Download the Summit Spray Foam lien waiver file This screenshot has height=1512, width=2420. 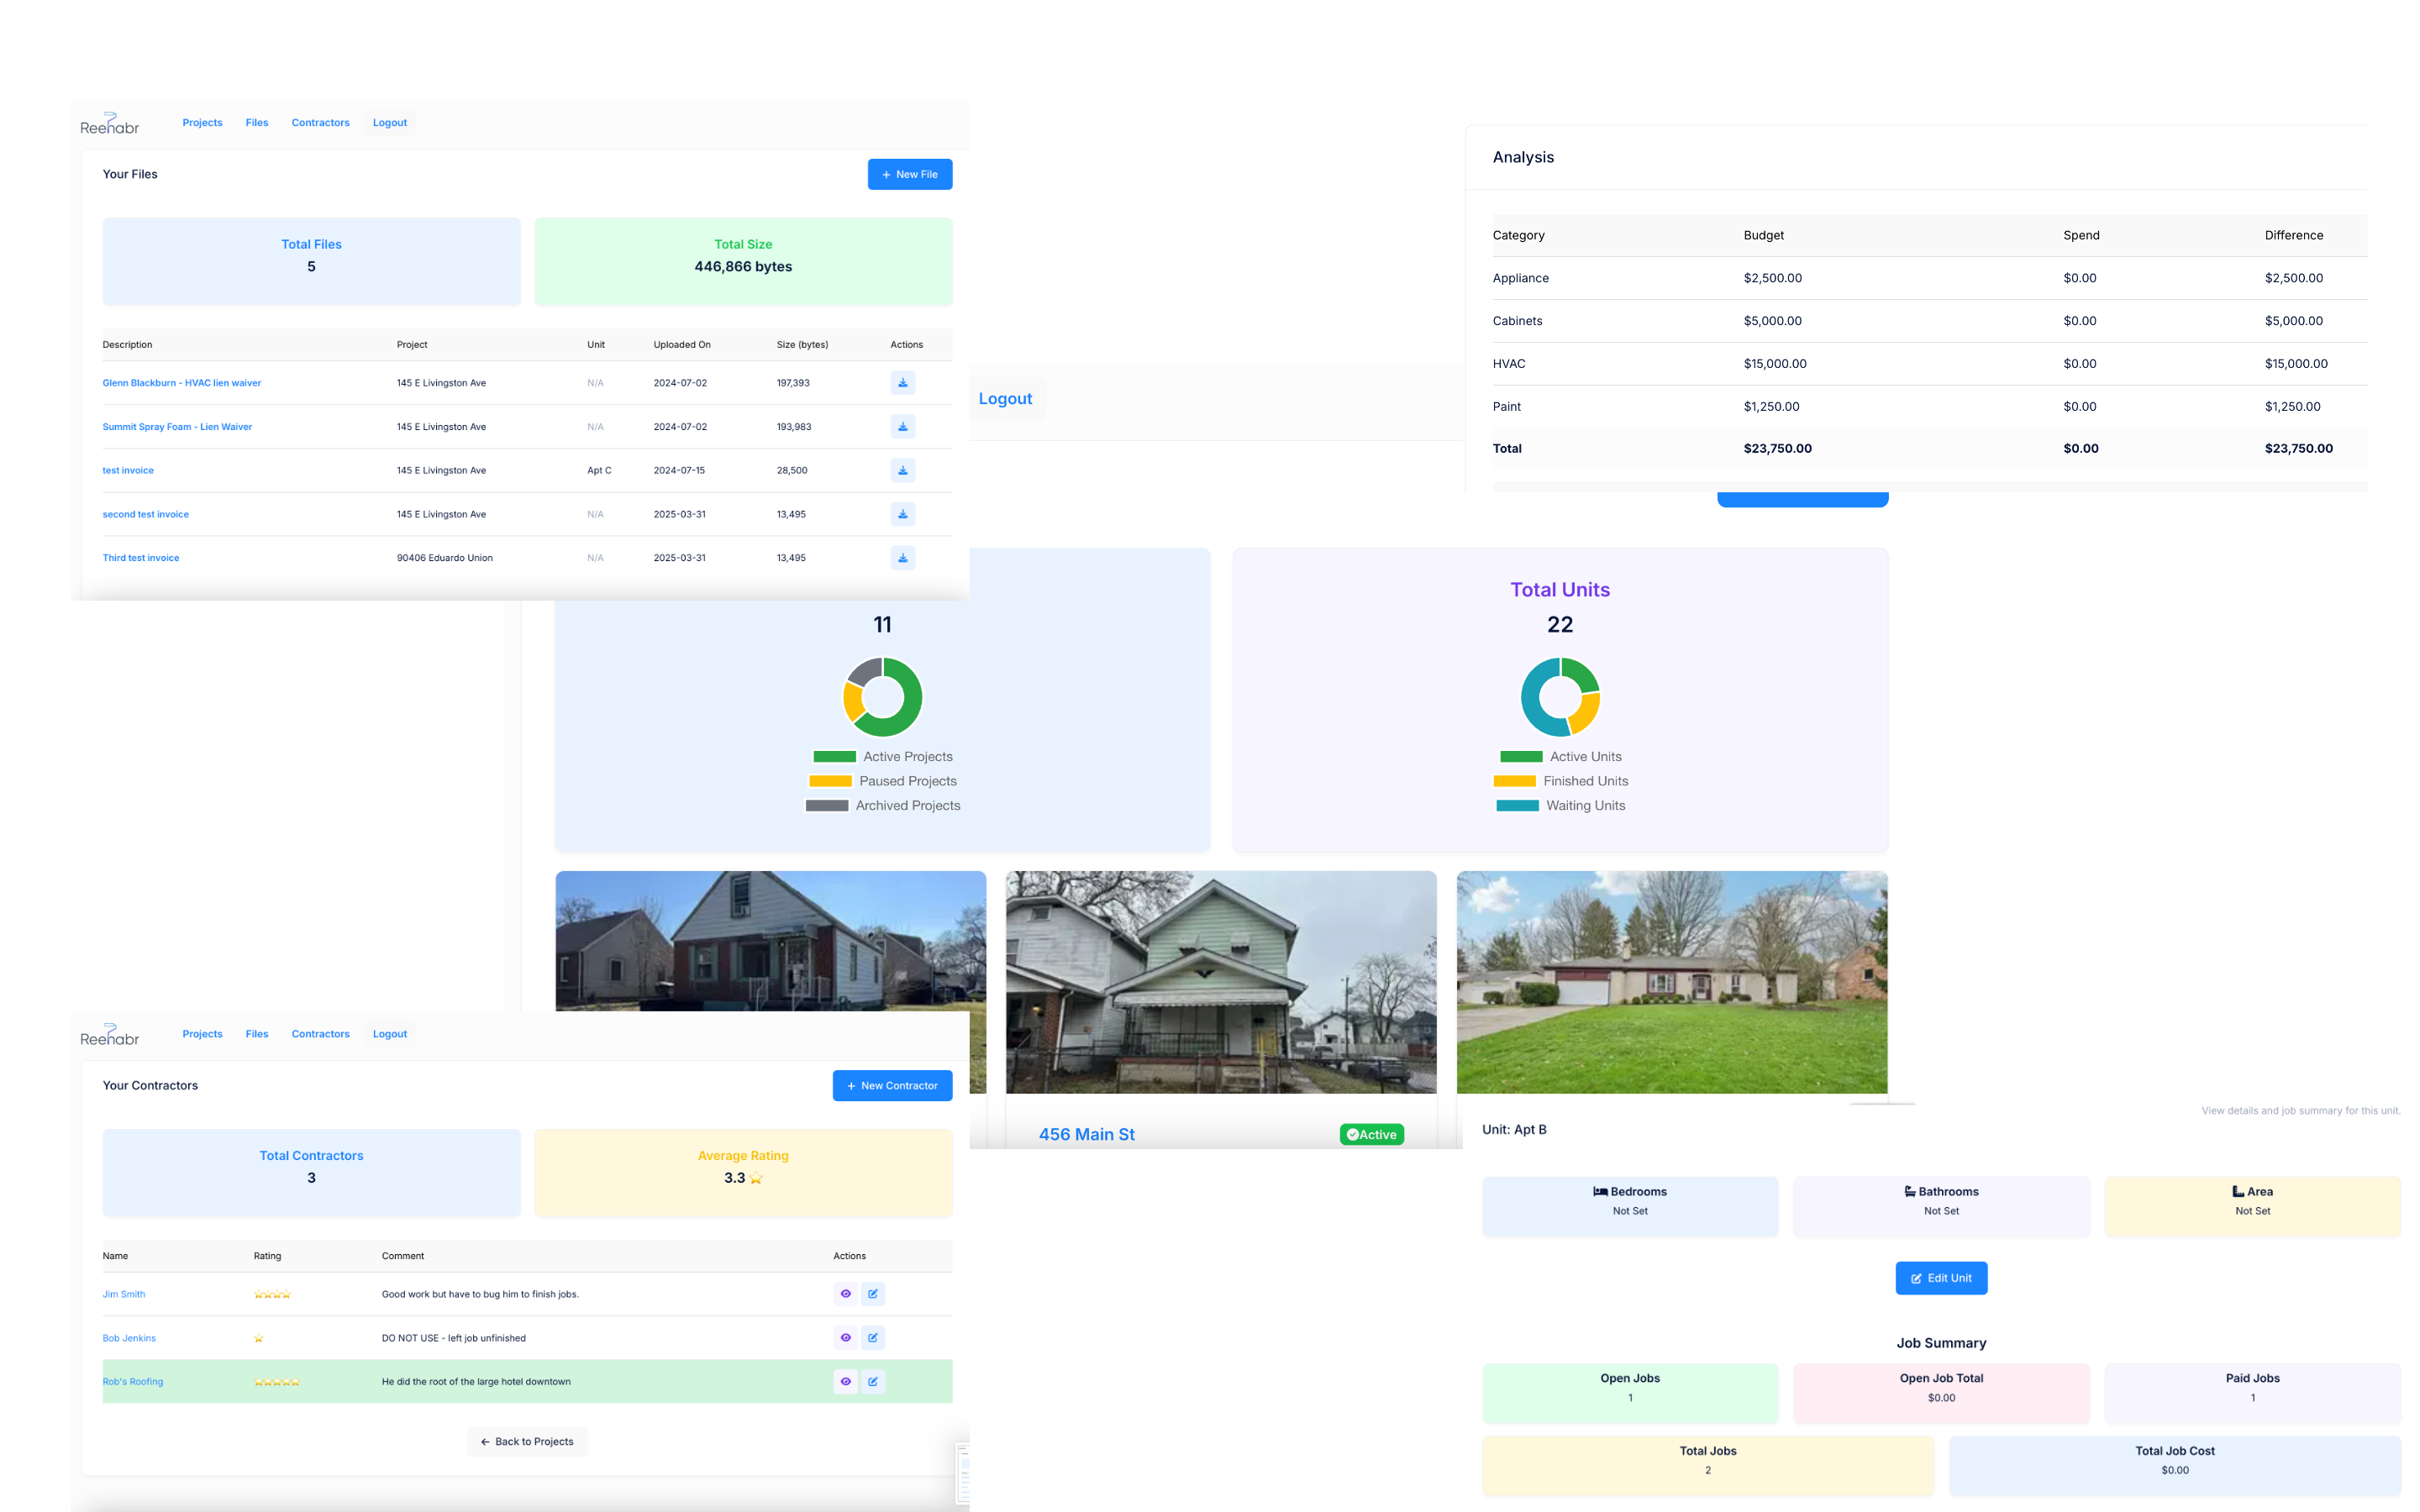tap(902, 427)
